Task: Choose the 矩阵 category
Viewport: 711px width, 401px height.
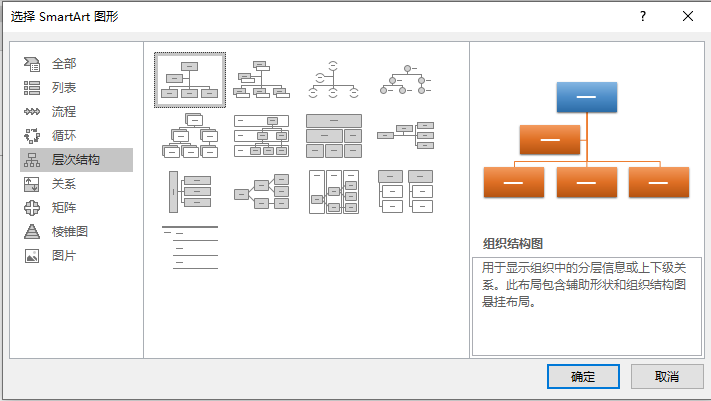Action: [x=76, y=208]
